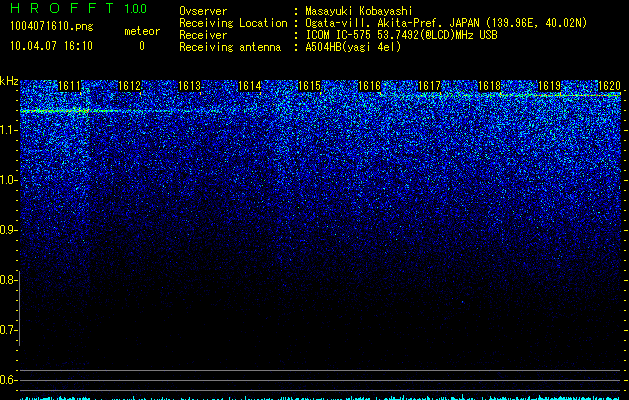The image size is (629, 400).
Task: Select the filename 1004071610.png
Action: (52, 27)
